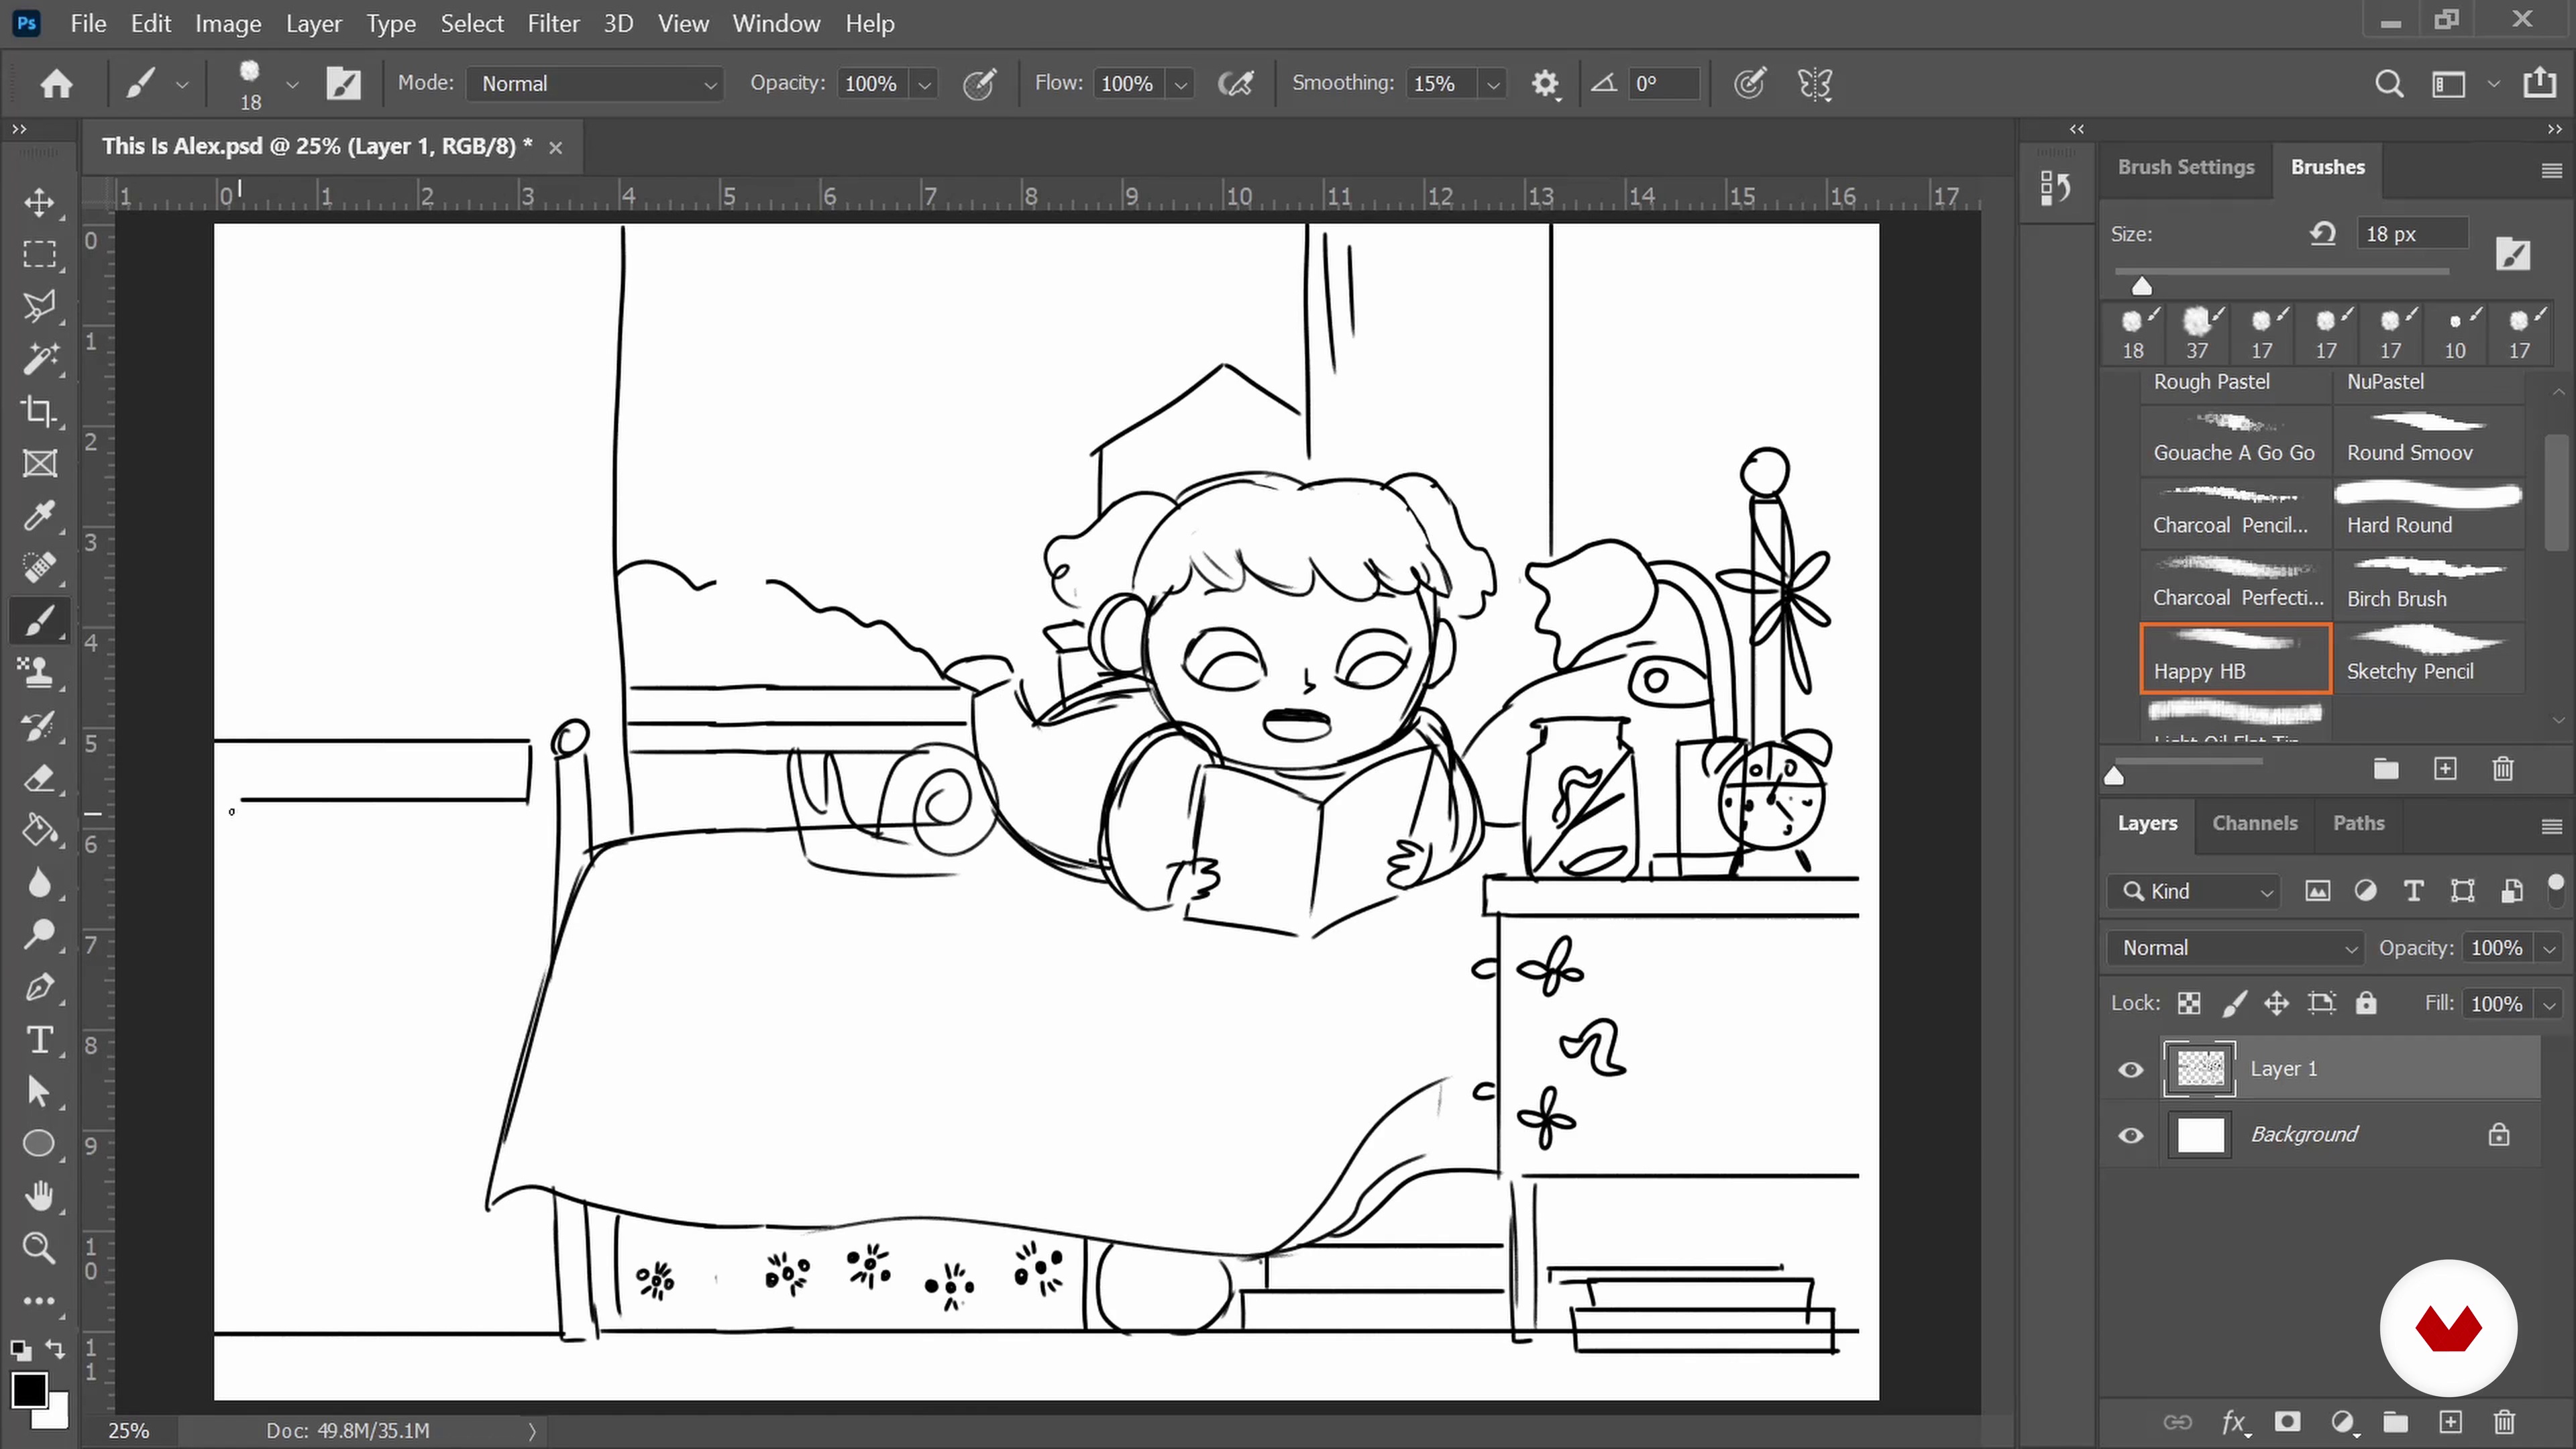The width and height of the screenshot is (2576, 1449).
Task: Select the Eyedropper tool
Action: click(x=39, y=515)
